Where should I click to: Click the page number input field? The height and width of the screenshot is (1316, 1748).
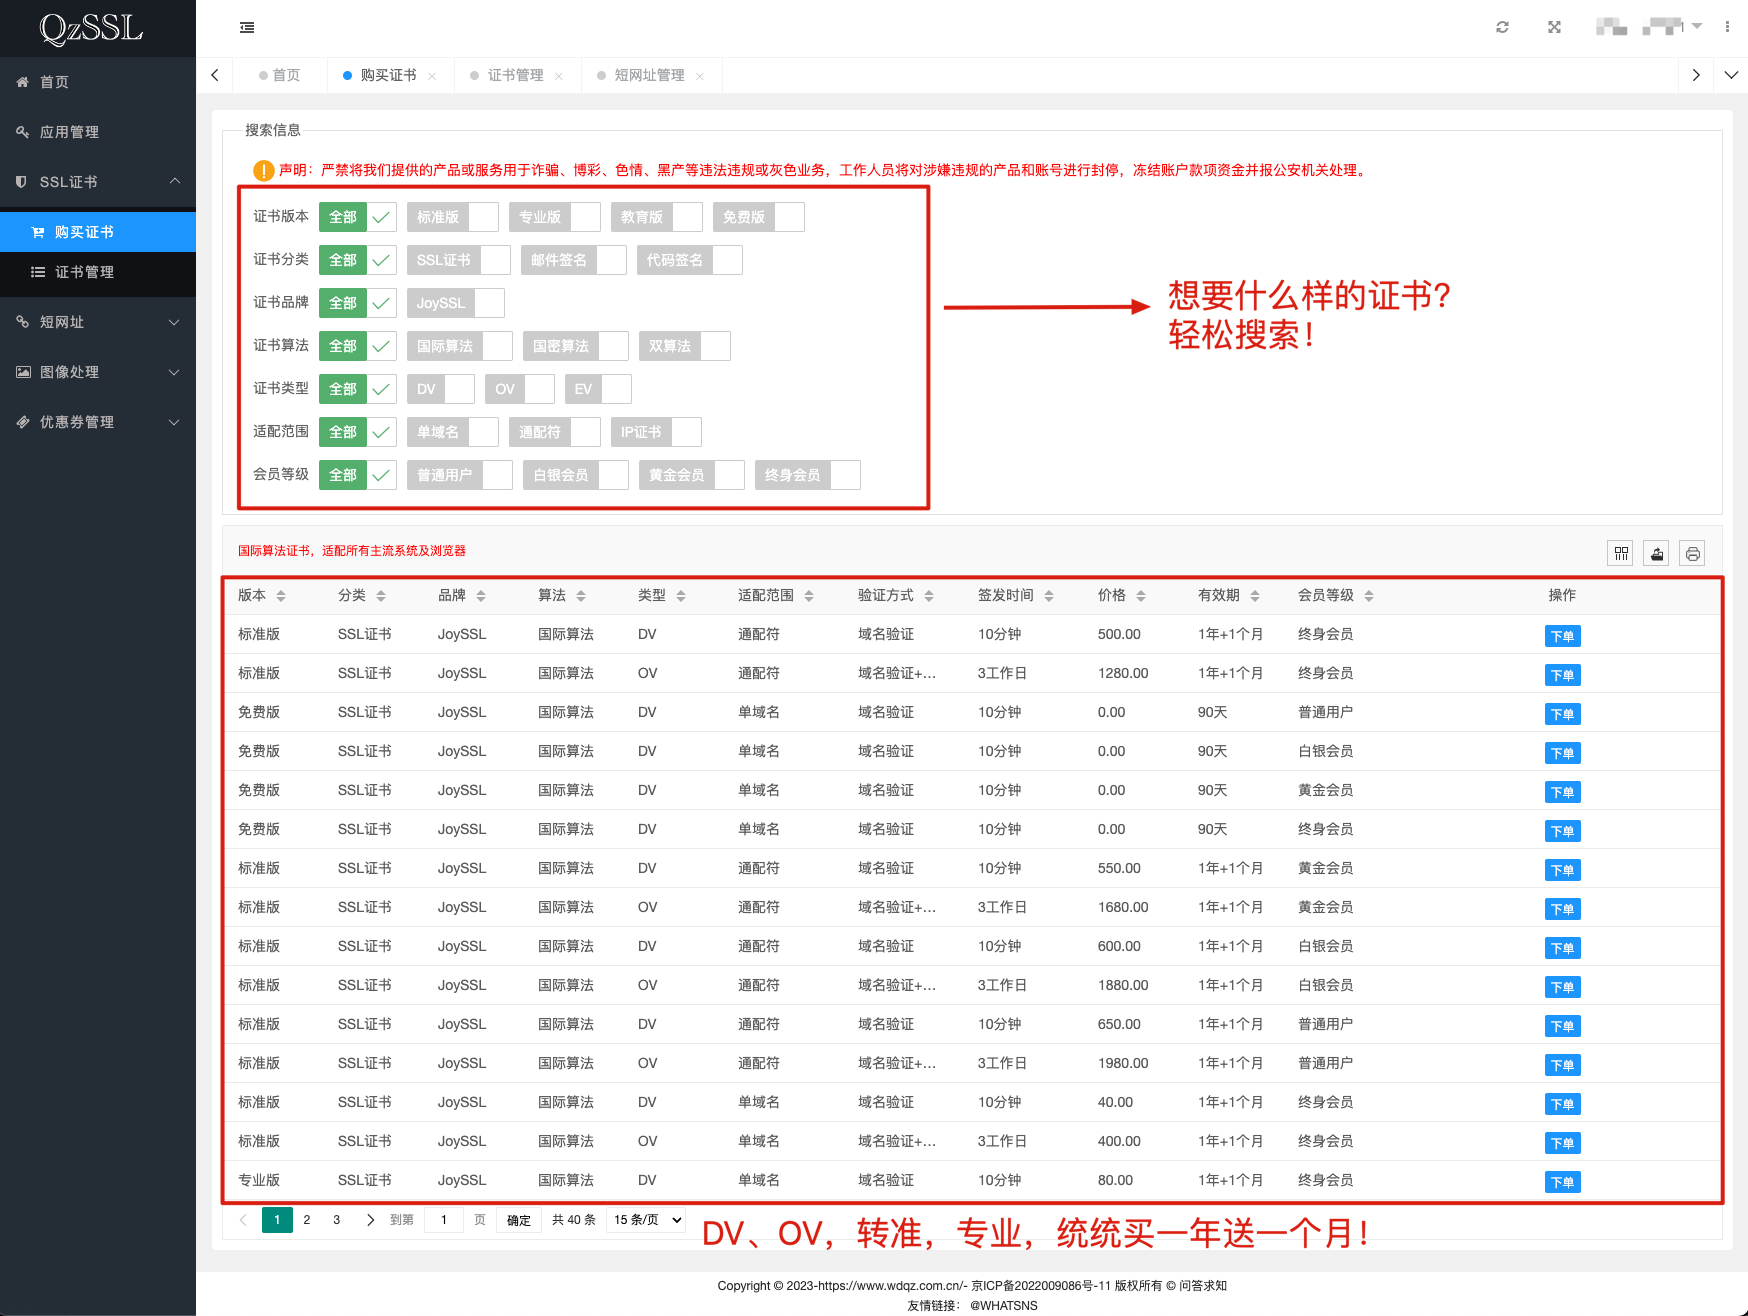click(x=444, y=1220)
